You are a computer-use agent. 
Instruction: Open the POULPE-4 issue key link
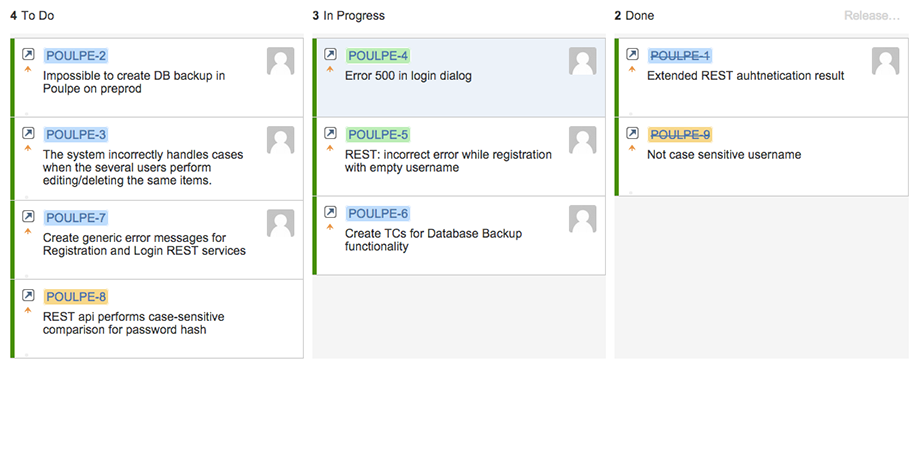[x=378, y=56]
